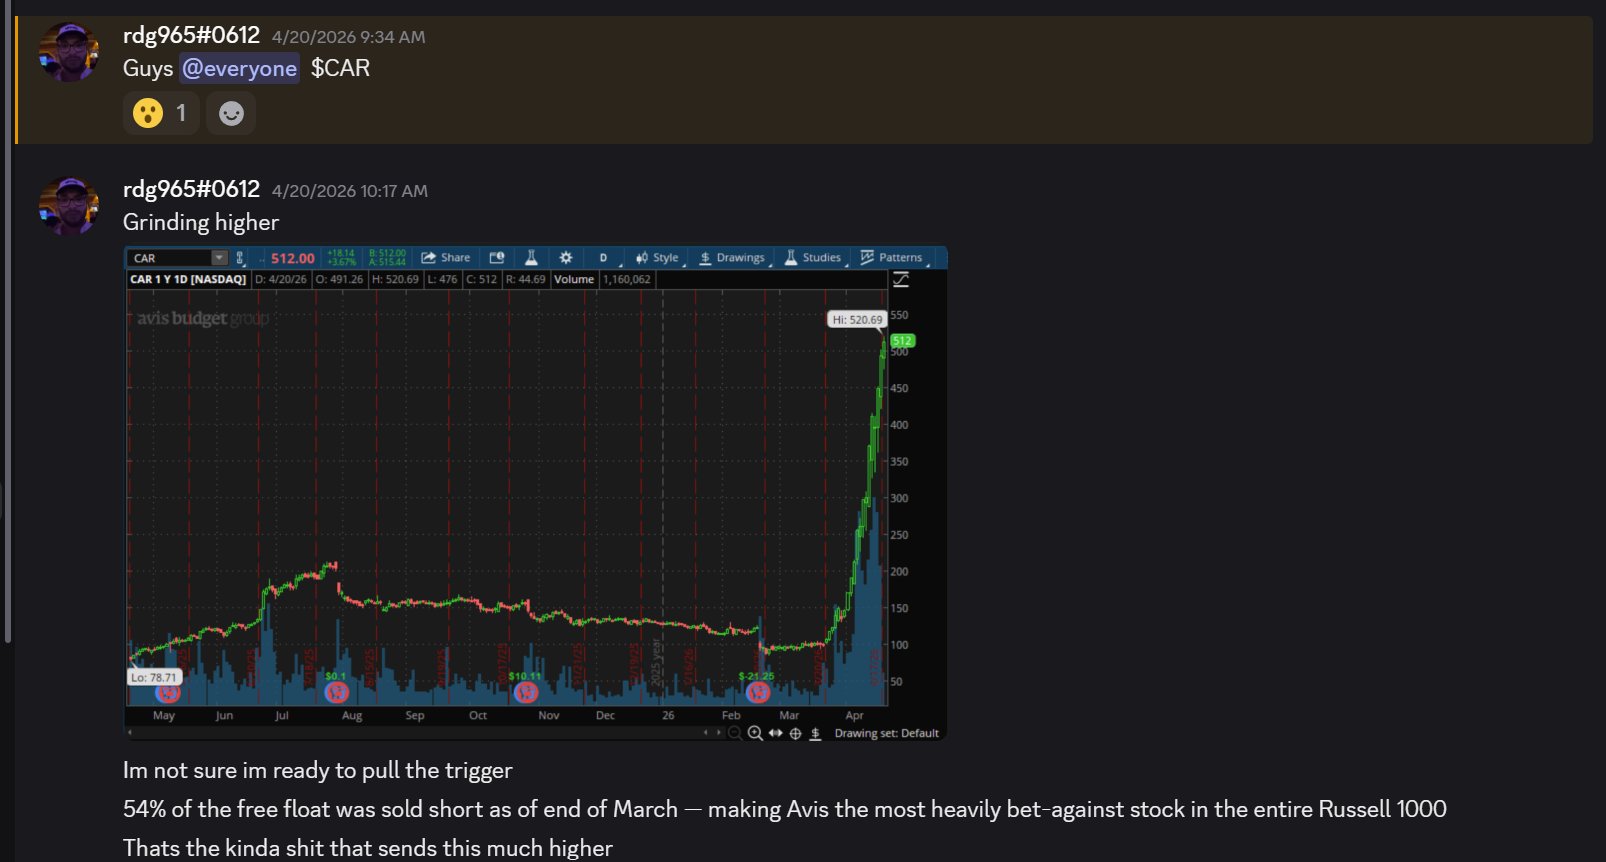This screenshot has width=1606, height=862.
Task: Click username rdg965#0612 at 9:34 AM
Action: 191,35
